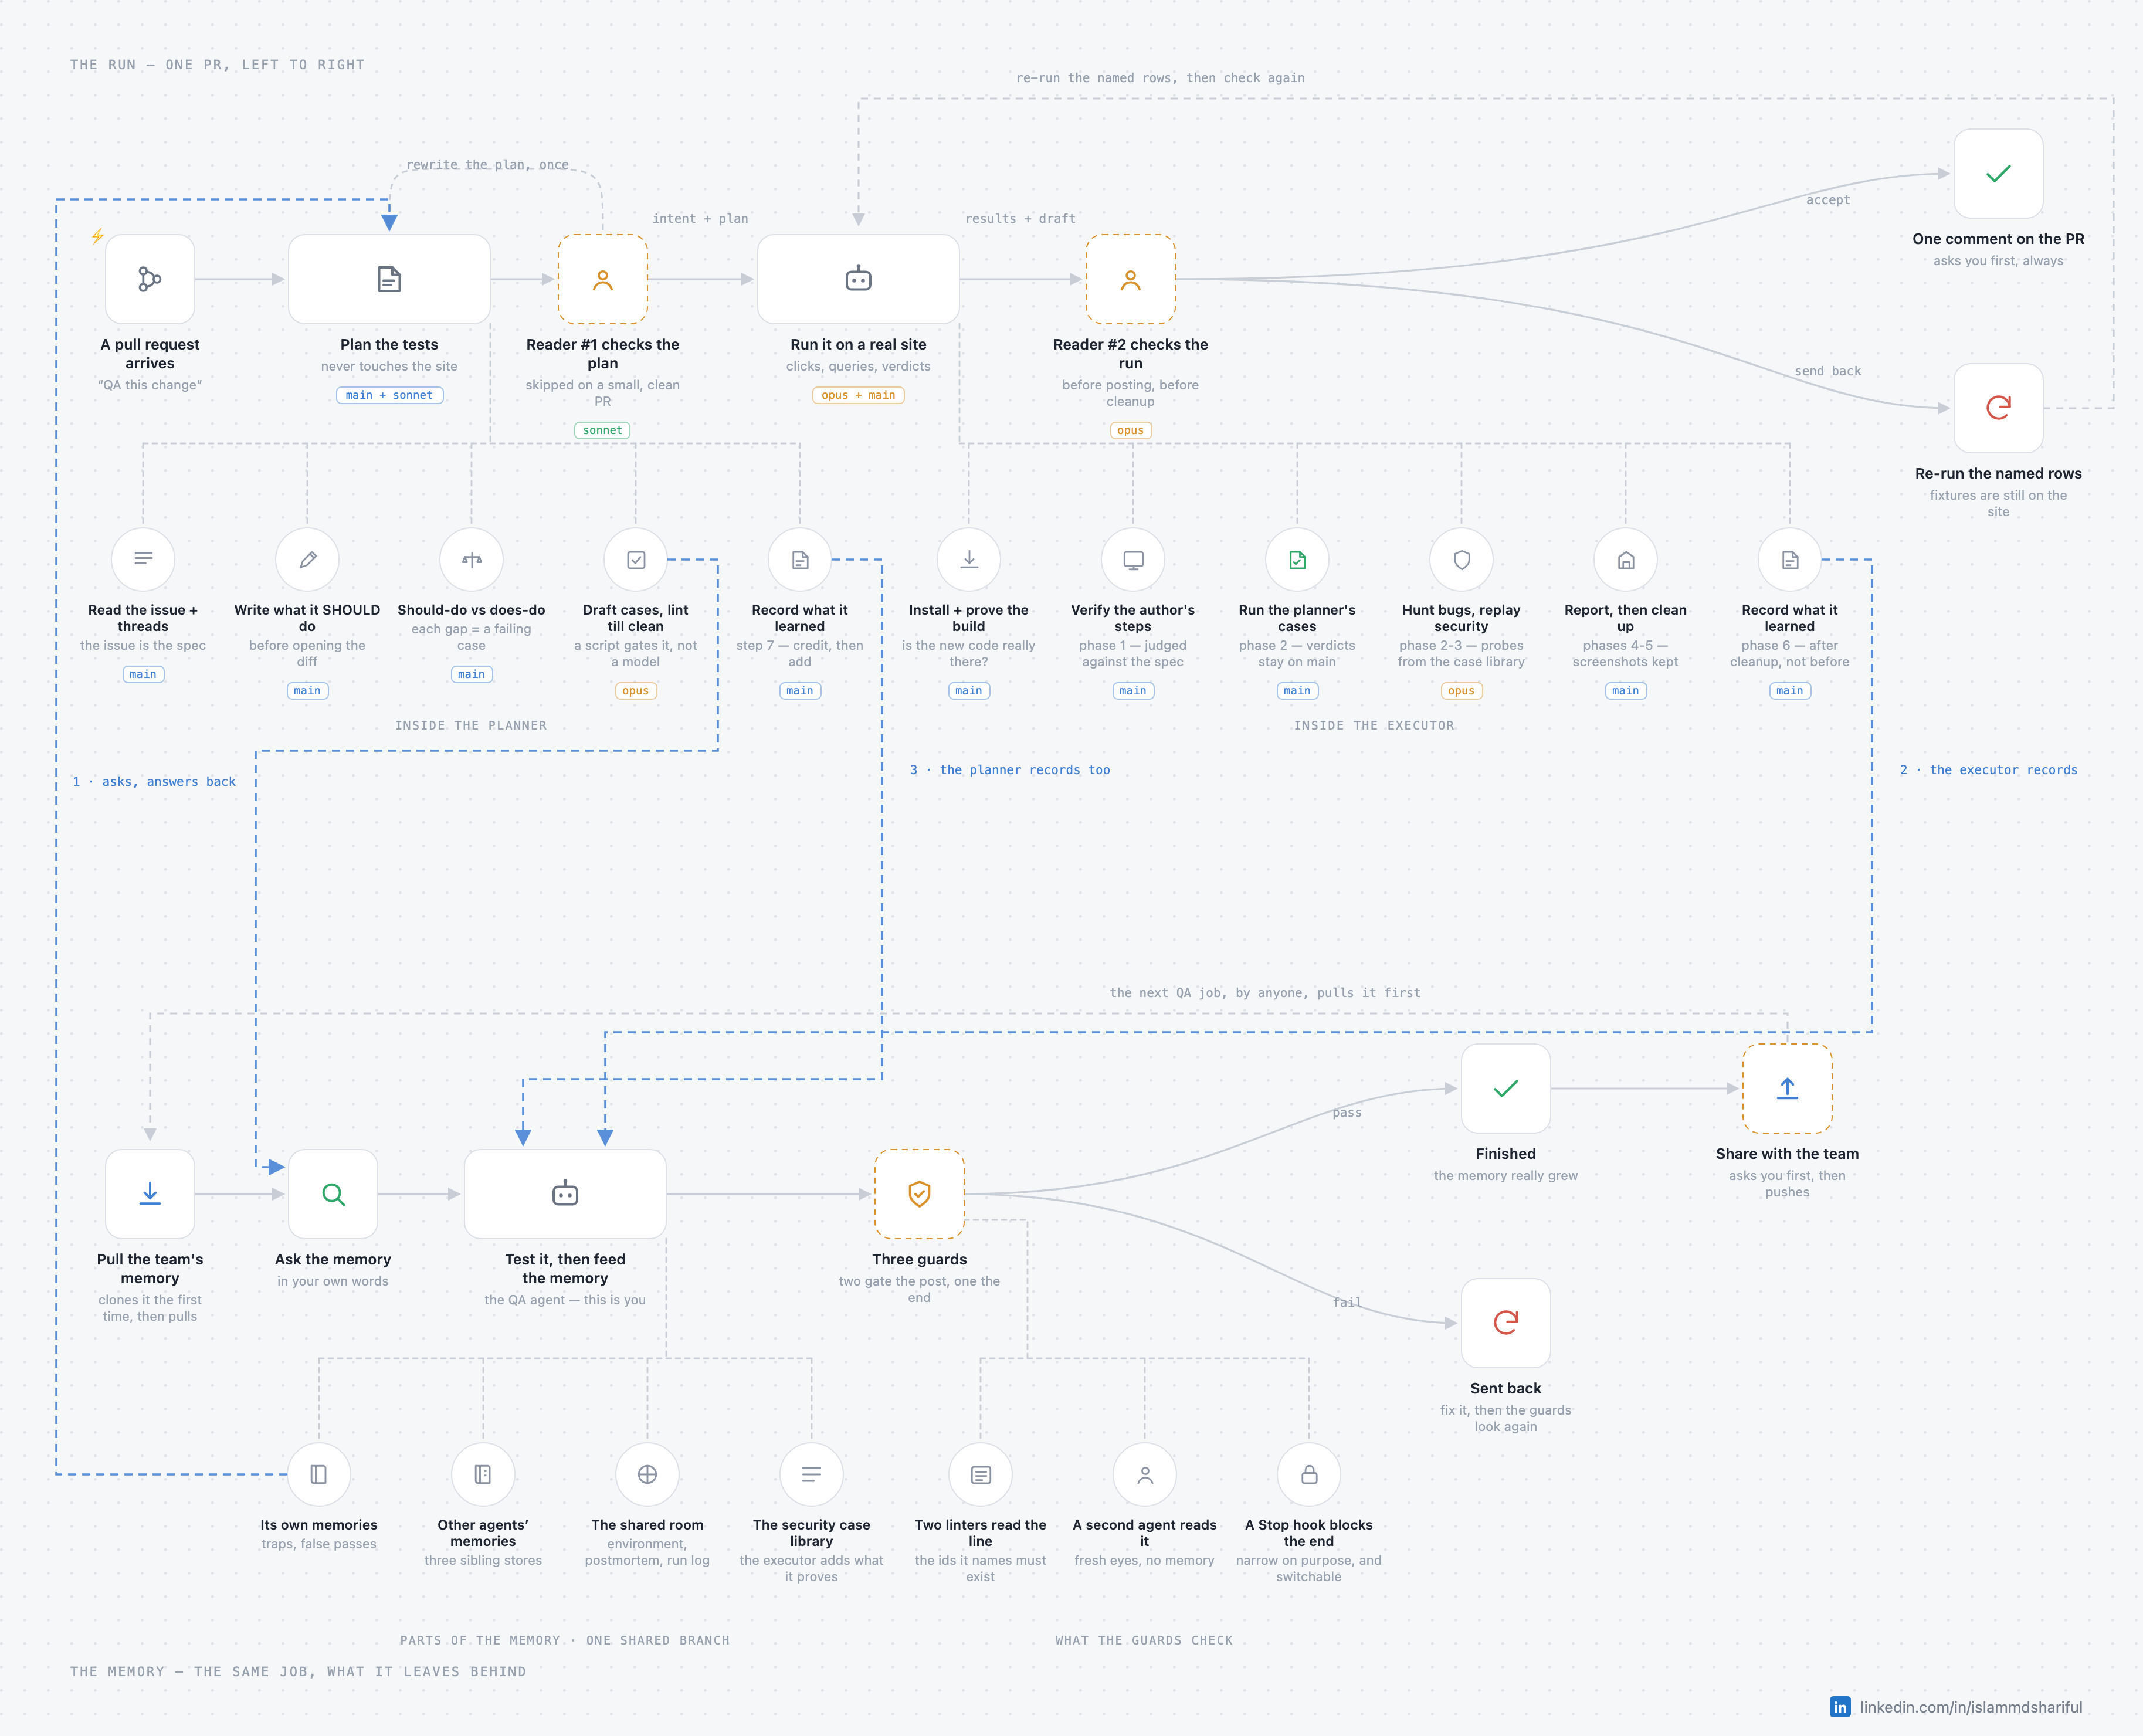Open the Reader #2 checks the run node
The width and height of the screenshot is (2143, 1736).
1131,279
